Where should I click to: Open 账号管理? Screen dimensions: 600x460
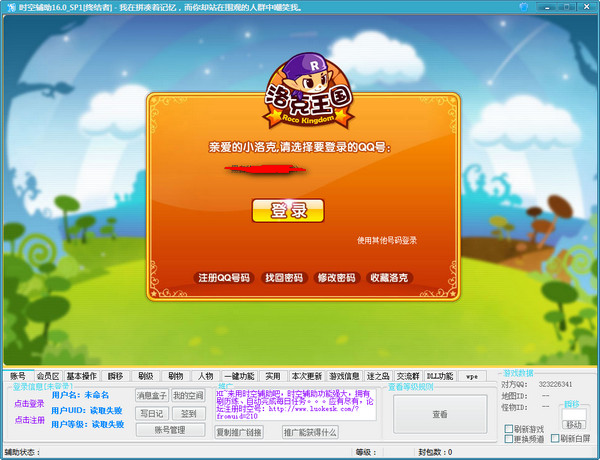(170, 430)
